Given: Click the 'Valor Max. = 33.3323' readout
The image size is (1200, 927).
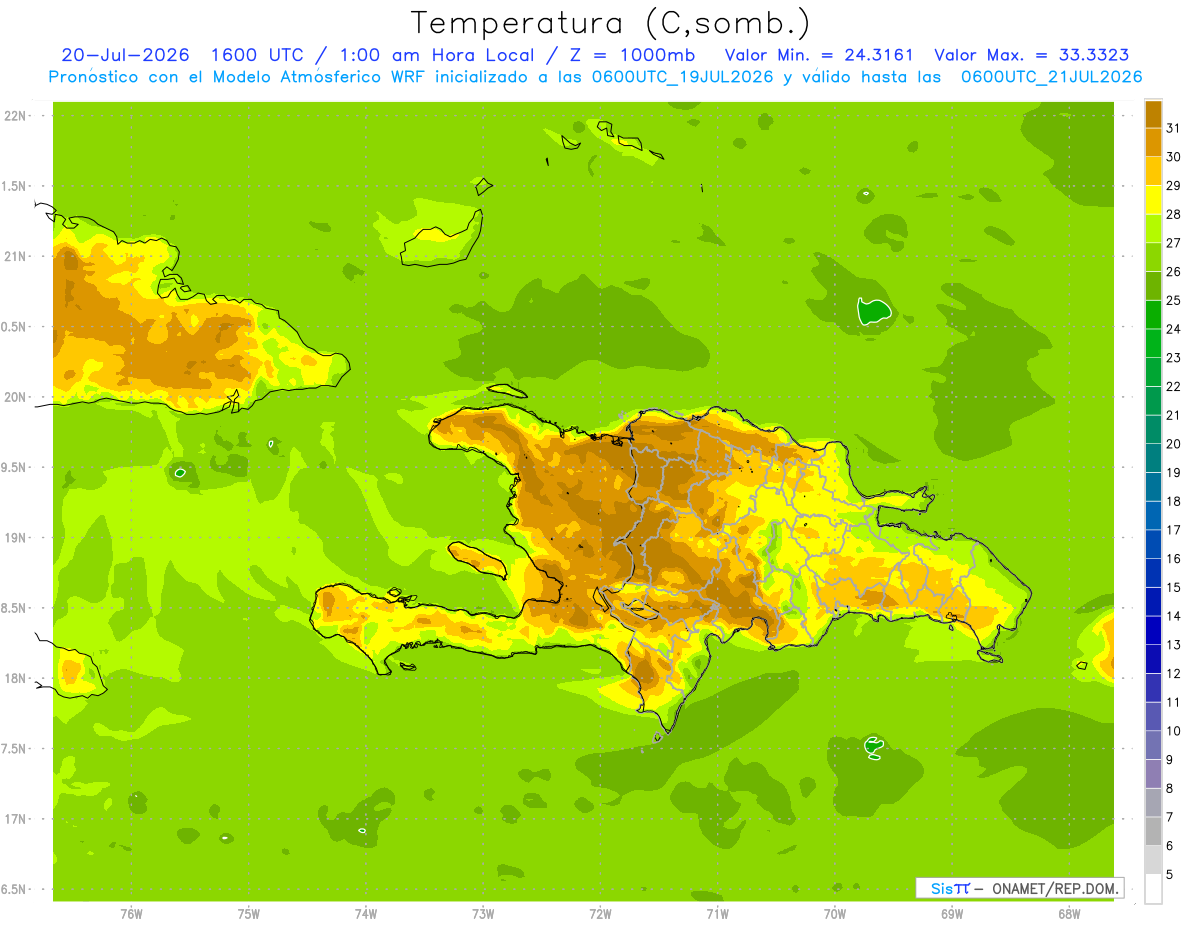Looking at the screenshot, I should coord(1032,55).
